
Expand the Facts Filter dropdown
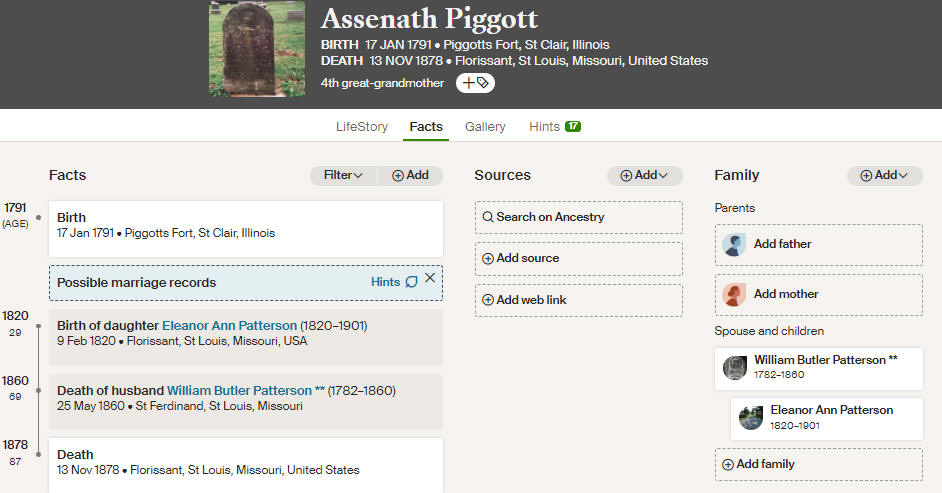(343, 175)
